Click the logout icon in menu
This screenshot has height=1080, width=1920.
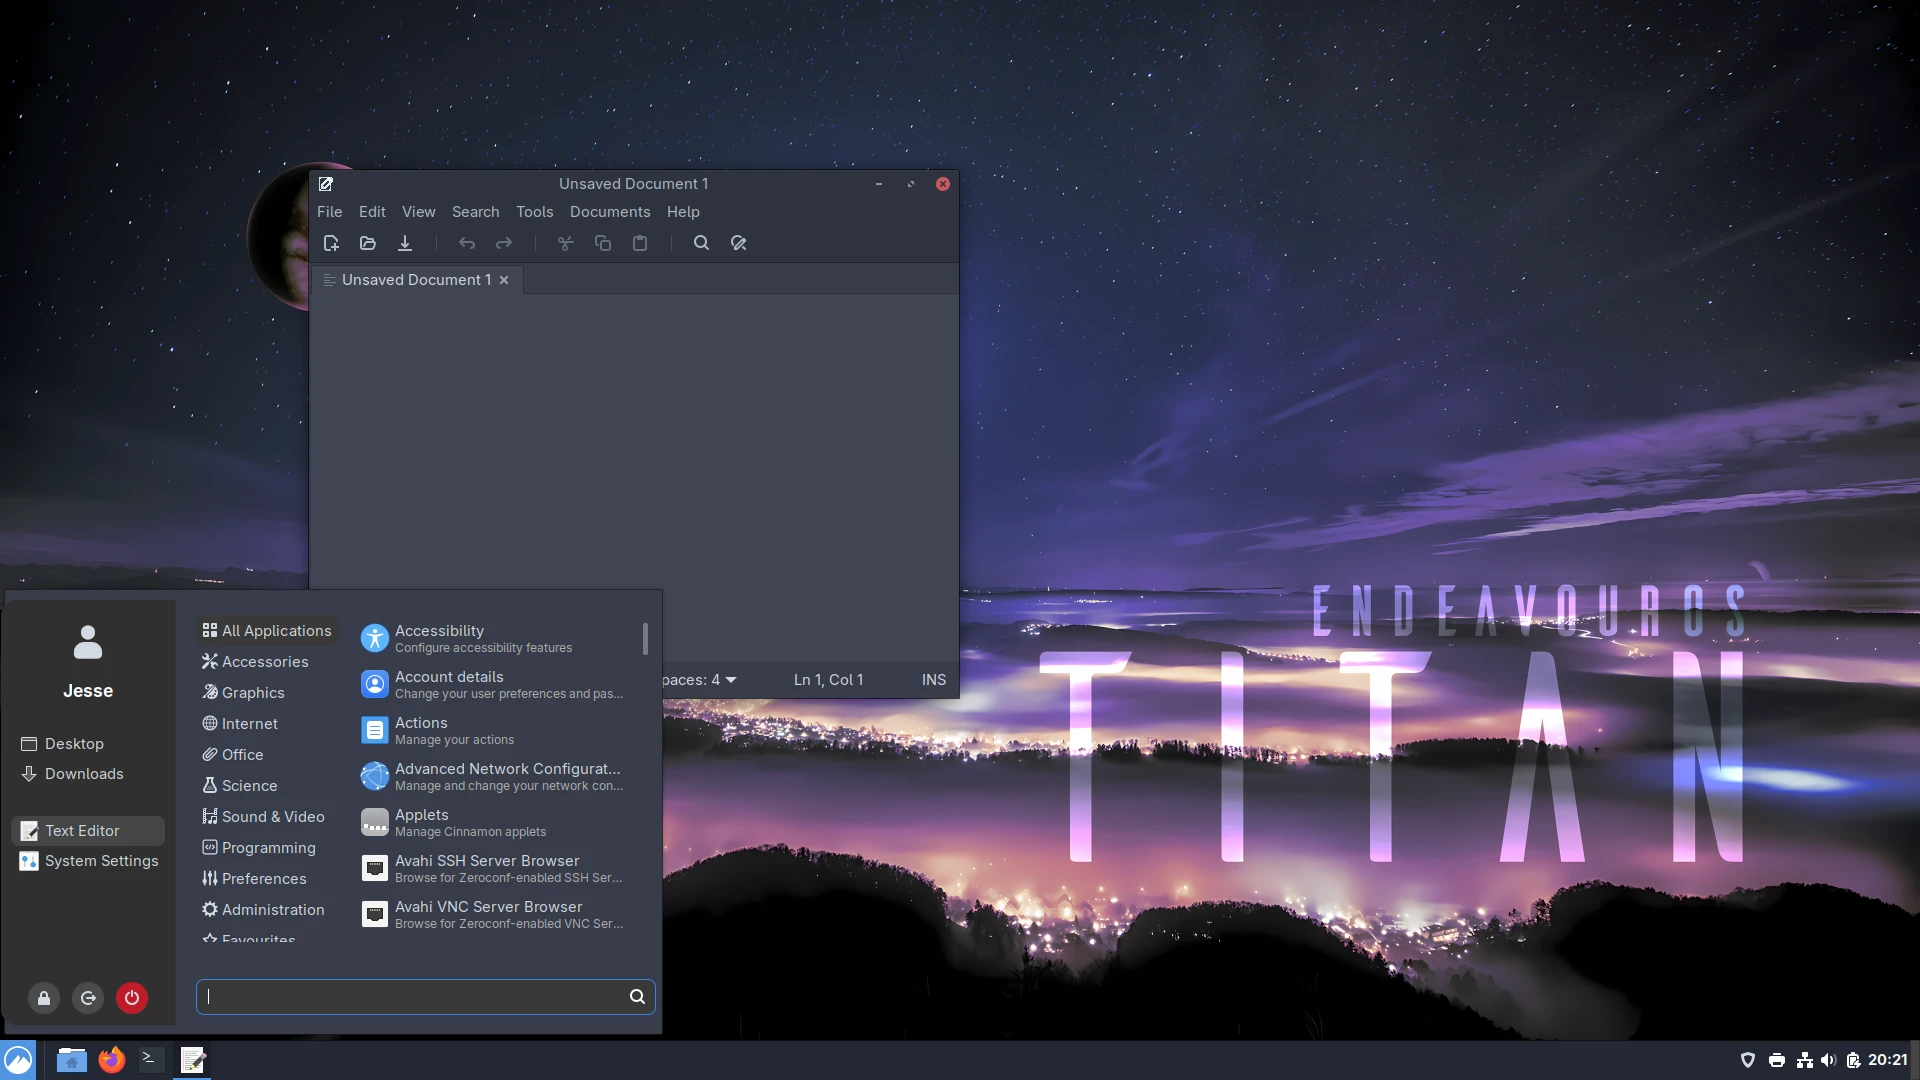pos(88,997)
